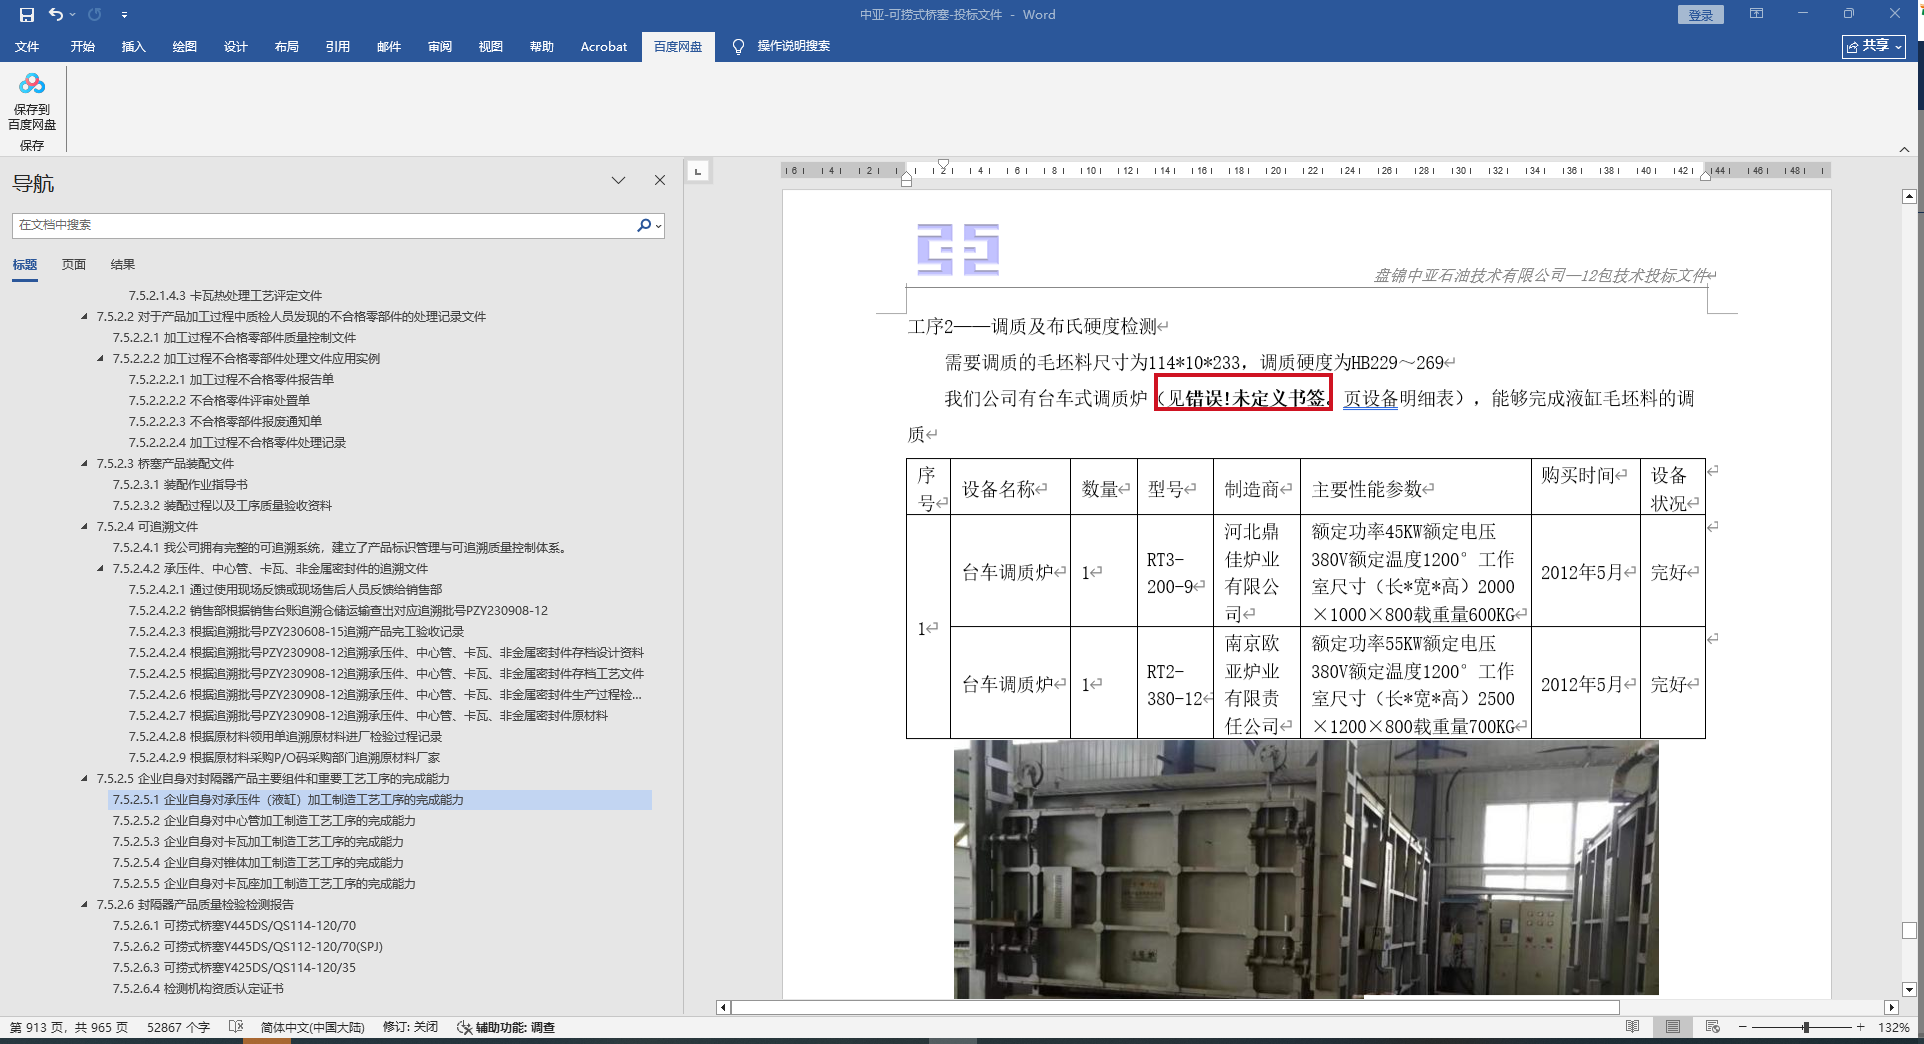Click the zoom slider handle
Image resolution: width=1924 pixels, height=1044 pixels.
(x=1806, y=1027)
